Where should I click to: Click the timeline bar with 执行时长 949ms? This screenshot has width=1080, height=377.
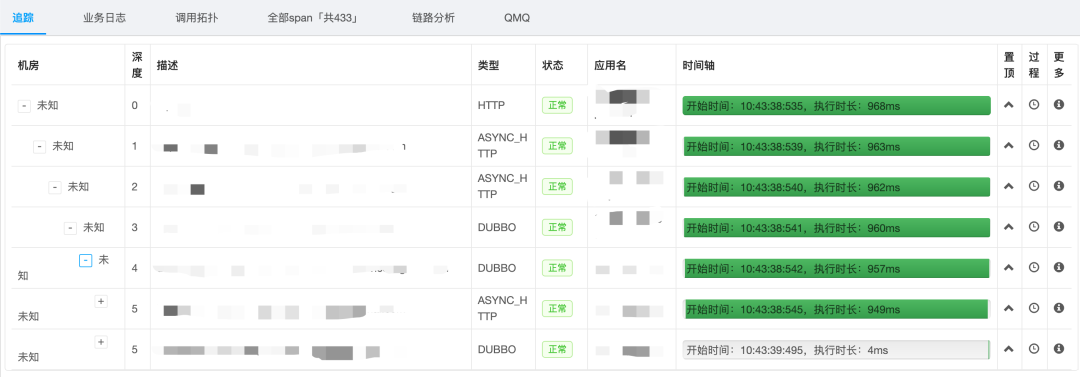coord(836,309)
